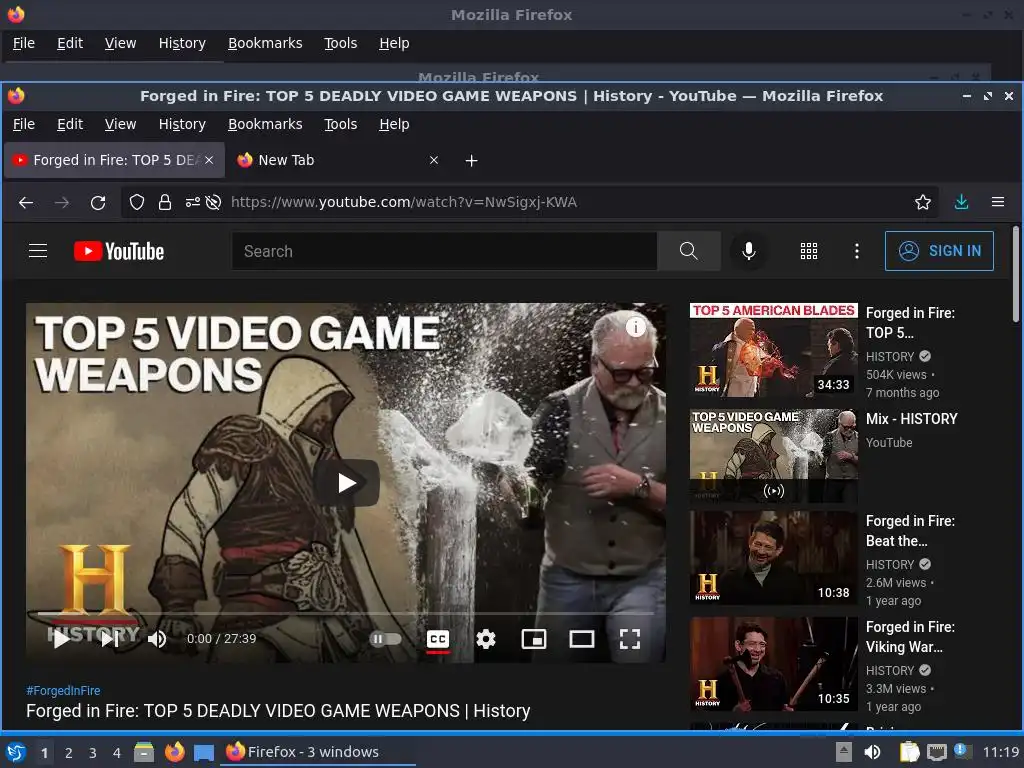
Task: Toggle the autoplay switch in the player
Action: pyautogui.click(x=385, y=639)
